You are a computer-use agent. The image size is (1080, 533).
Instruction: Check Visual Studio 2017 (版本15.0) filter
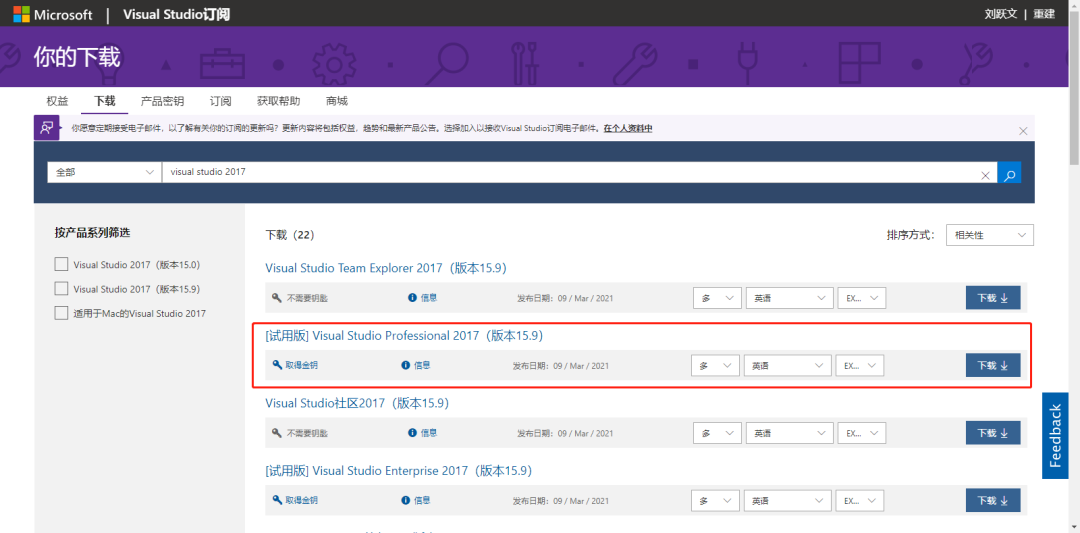[61, 264]
